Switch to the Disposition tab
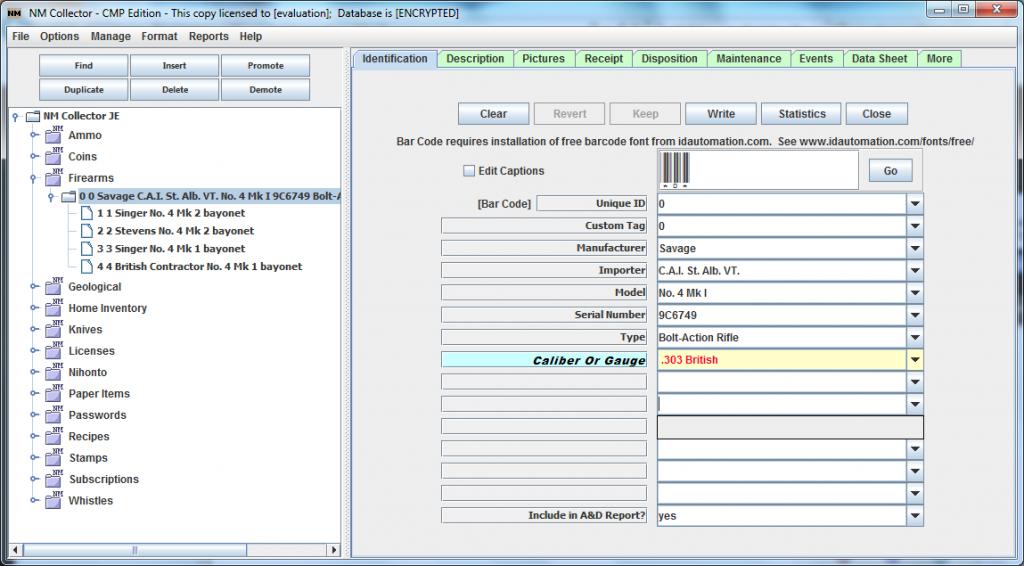Image resolution: width=1024 pixels, height=566 pixels. pyautogui.click(x=669, y=59)
